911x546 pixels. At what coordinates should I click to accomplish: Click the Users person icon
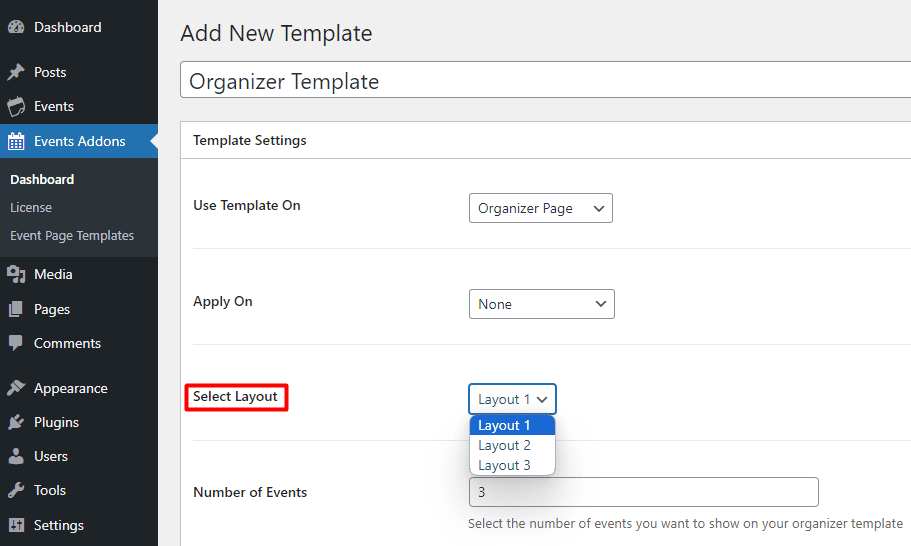tap(16, 456)
